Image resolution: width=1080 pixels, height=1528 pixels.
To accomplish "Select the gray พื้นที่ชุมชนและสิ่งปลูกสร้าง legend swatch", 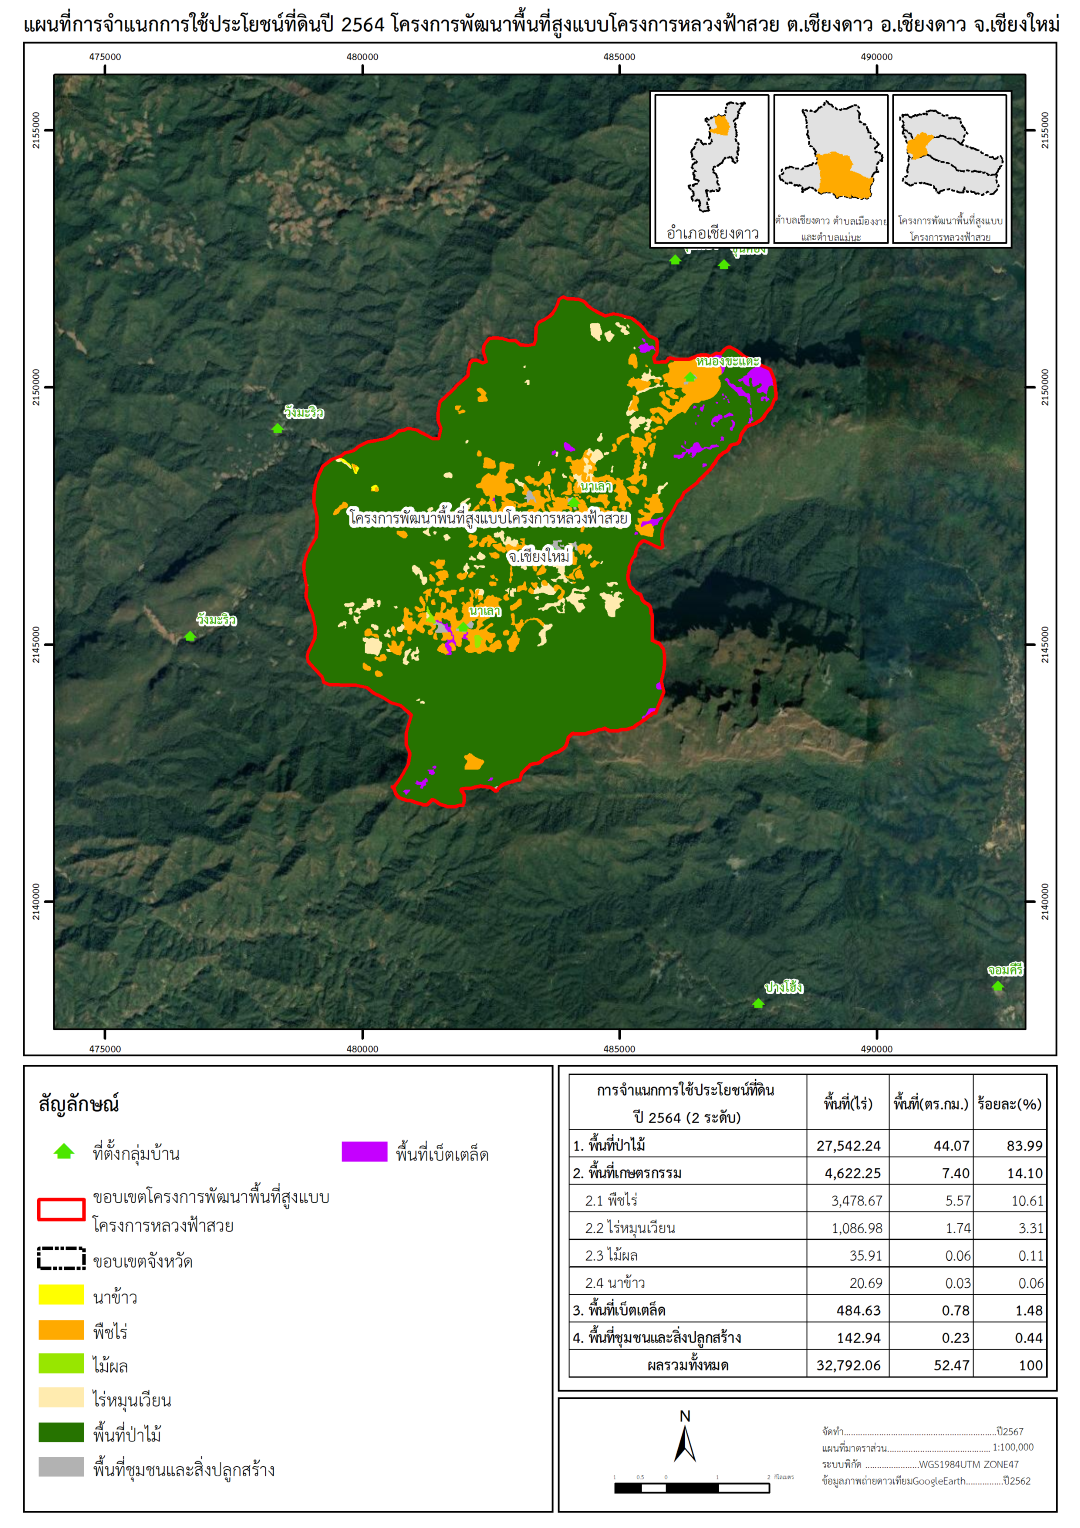I will 61,1467.
